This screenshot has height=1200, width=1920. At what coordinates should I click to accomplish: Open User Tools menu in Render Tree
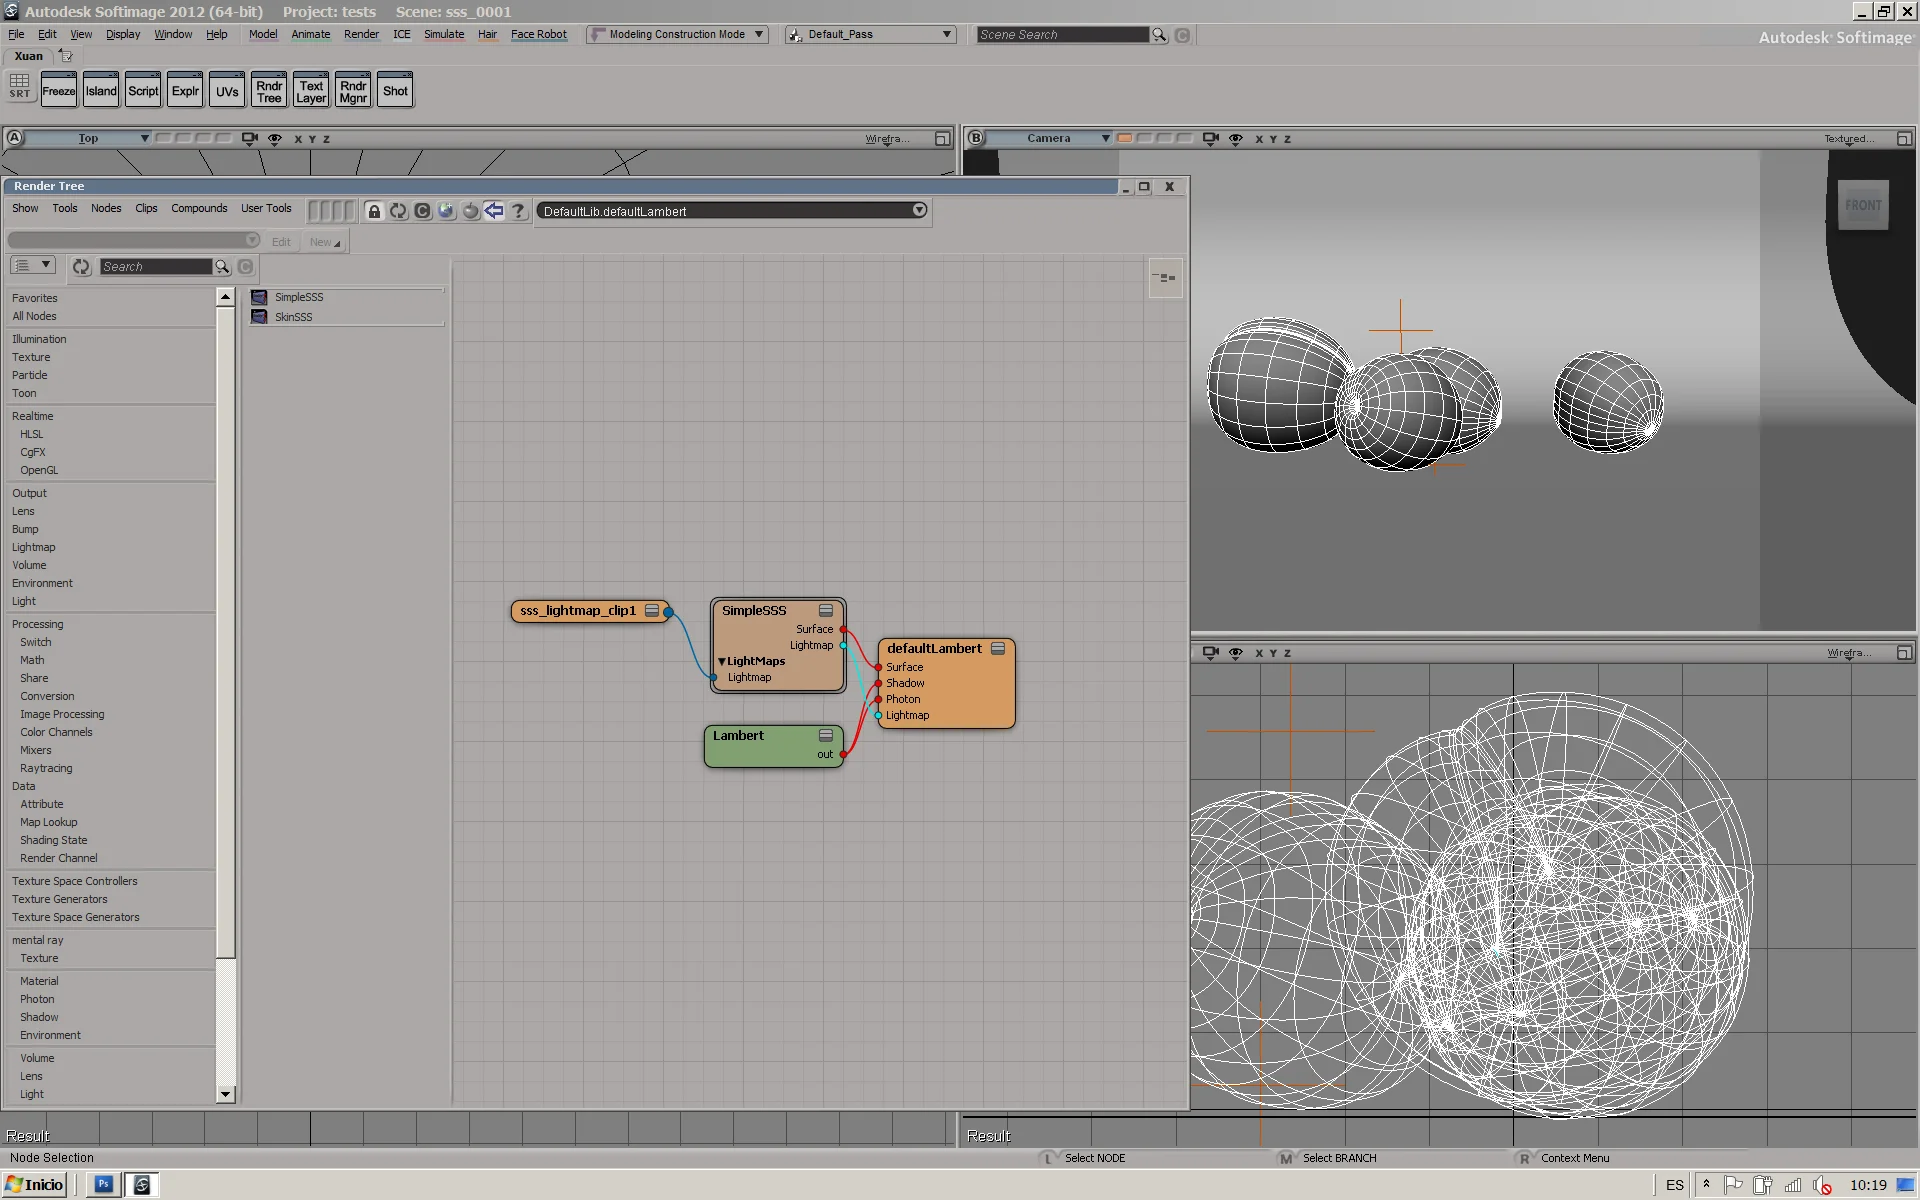coord(266,209)
